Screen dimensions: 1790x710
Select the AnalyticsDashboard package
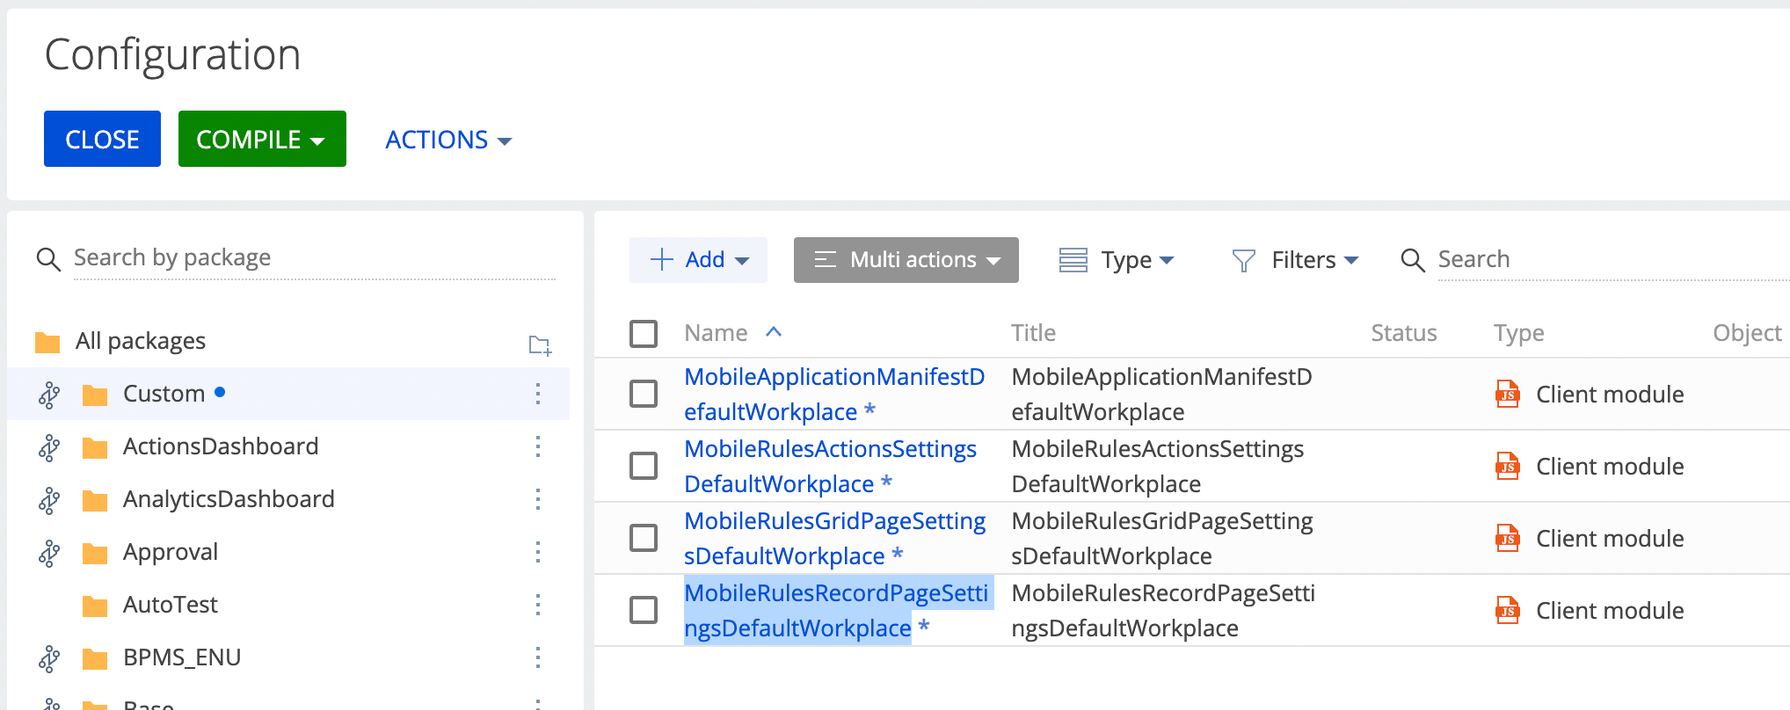[x=229, y=499]
